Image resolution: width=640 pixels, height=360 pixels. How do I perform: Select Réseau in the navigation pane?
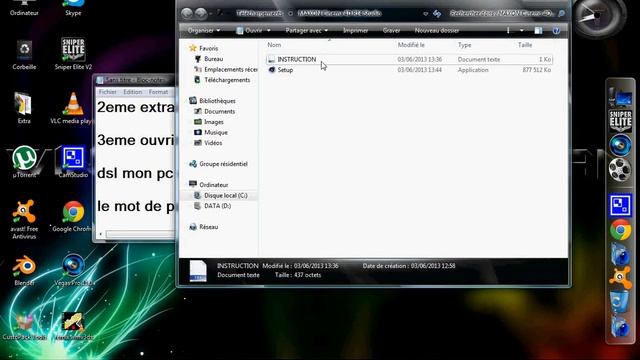point(204,227)
